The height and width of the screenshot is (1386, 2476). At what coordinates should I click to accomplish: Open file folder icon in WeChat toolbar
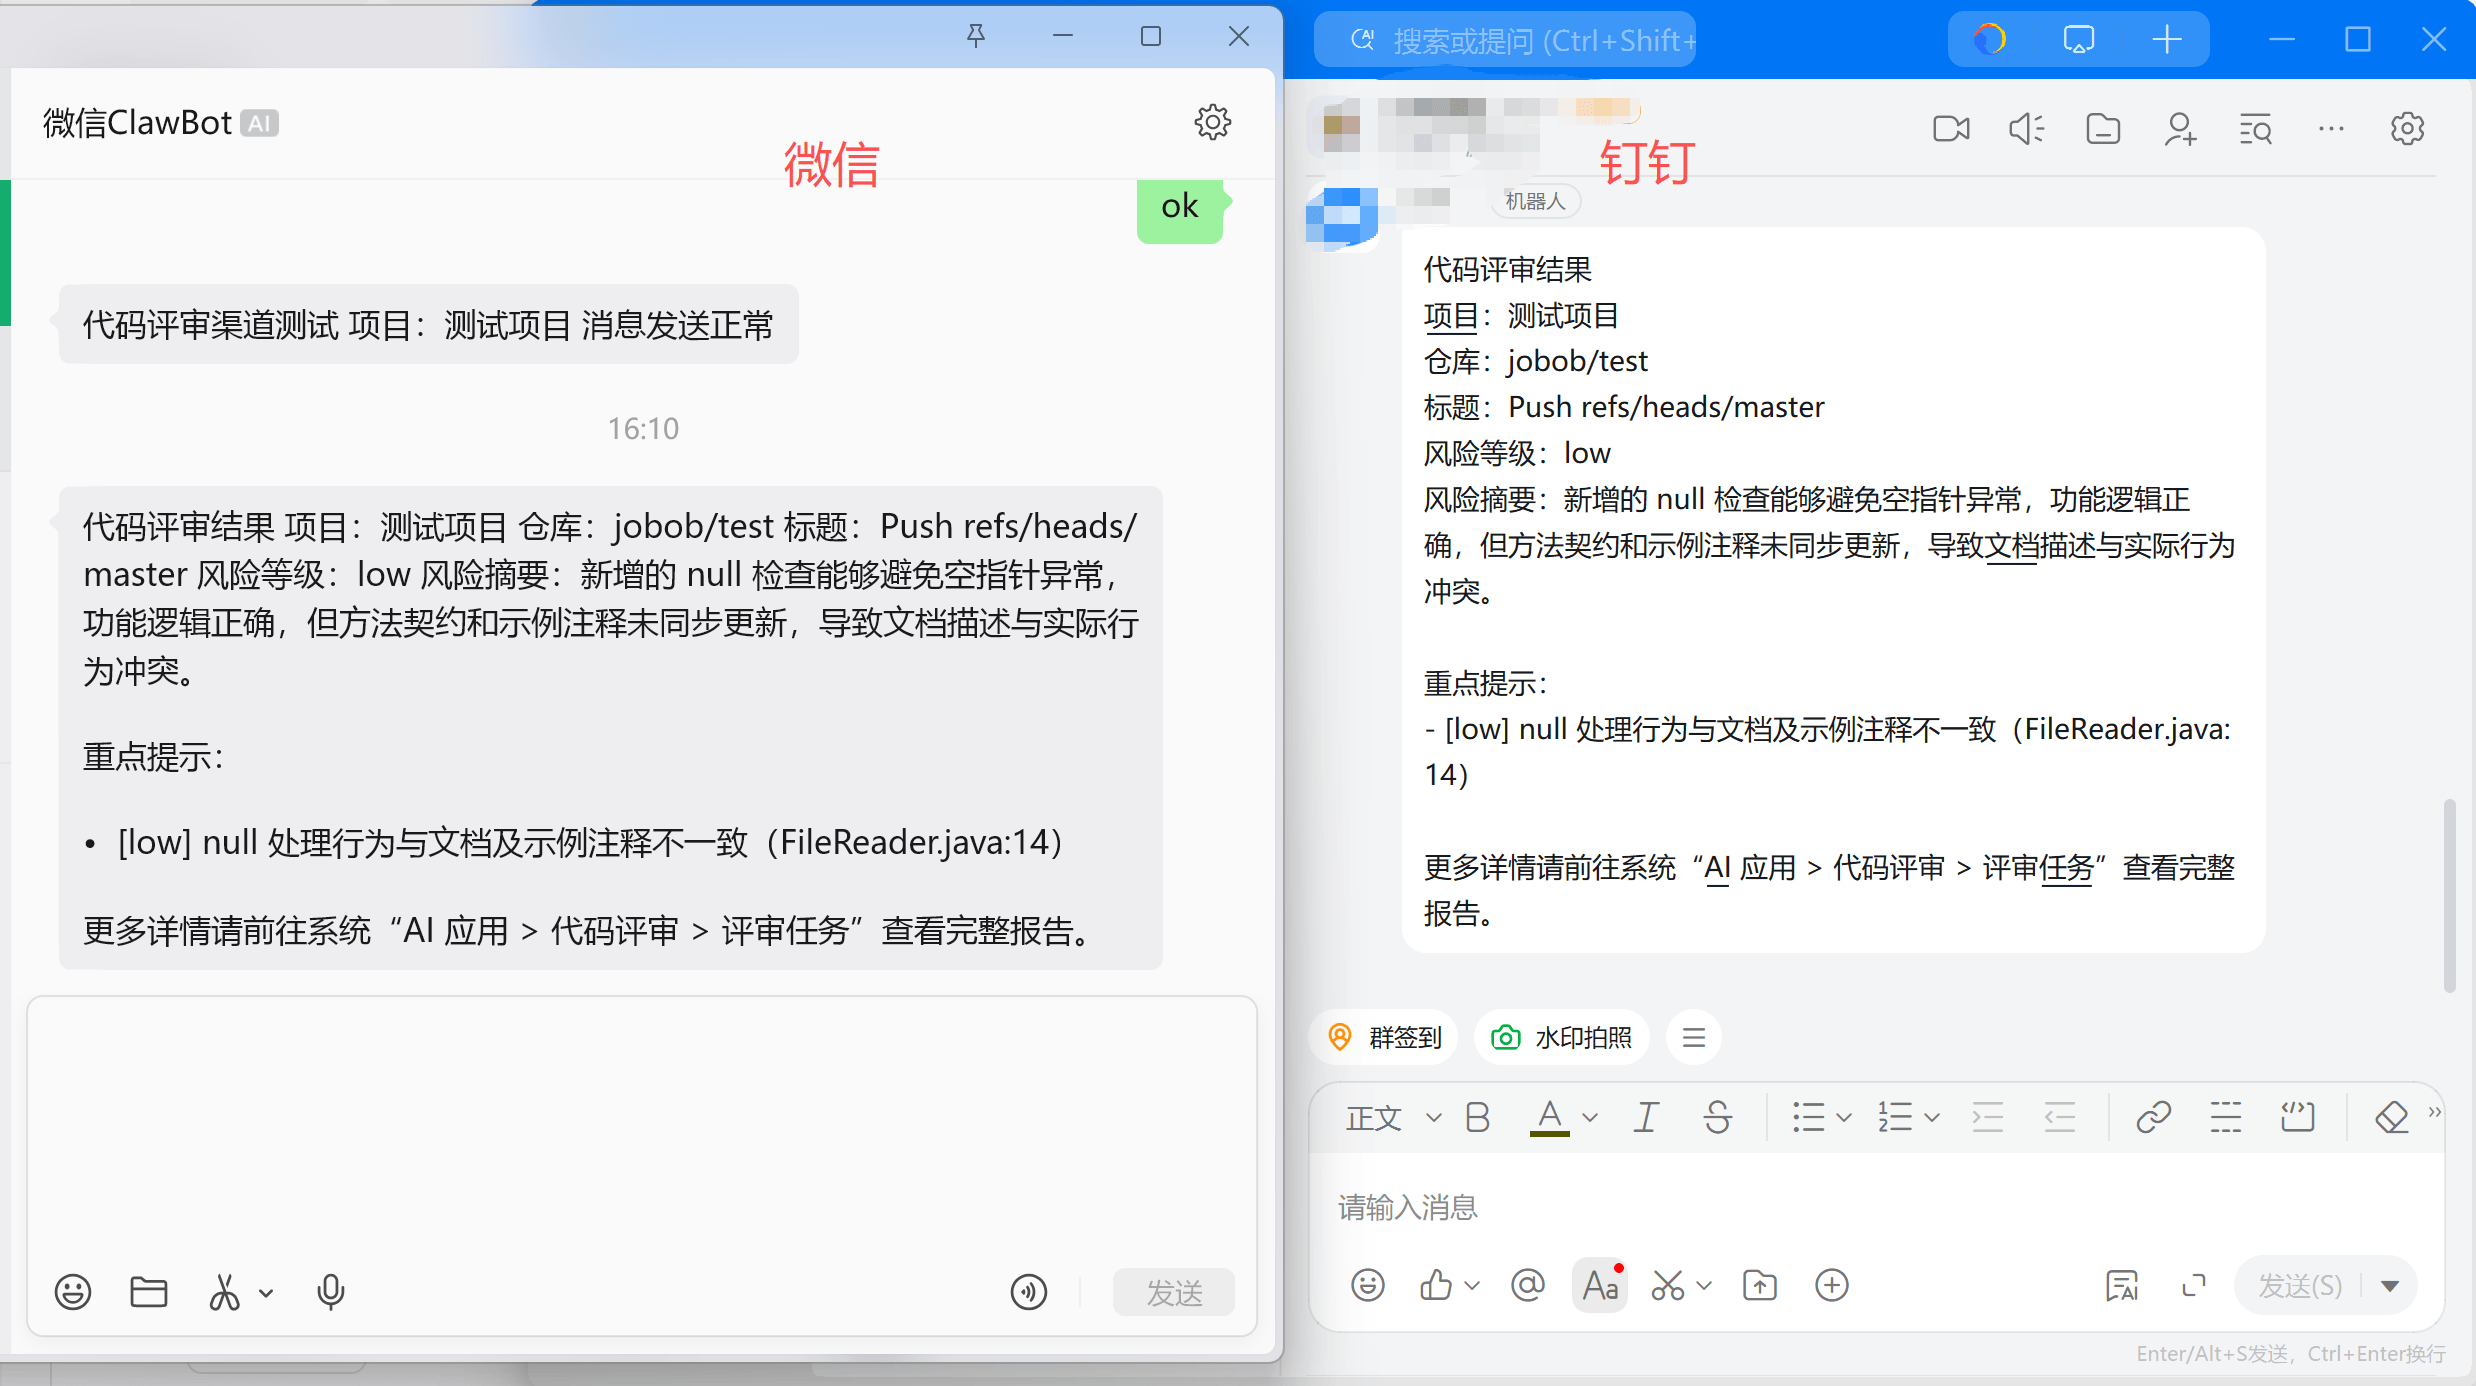tap(149, 1291)
